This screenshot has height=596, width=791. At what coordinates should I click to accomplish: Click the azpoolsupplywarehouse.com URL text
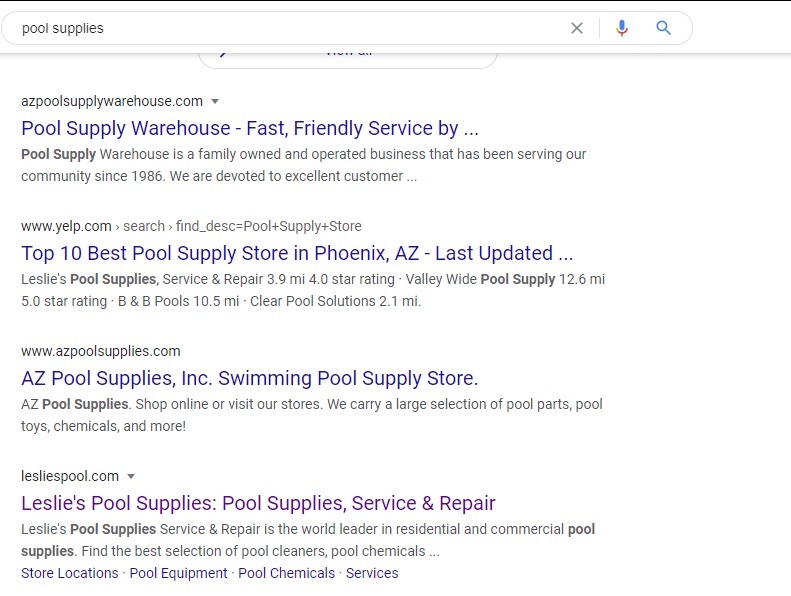pyautogui.click(x=112, y=101)
